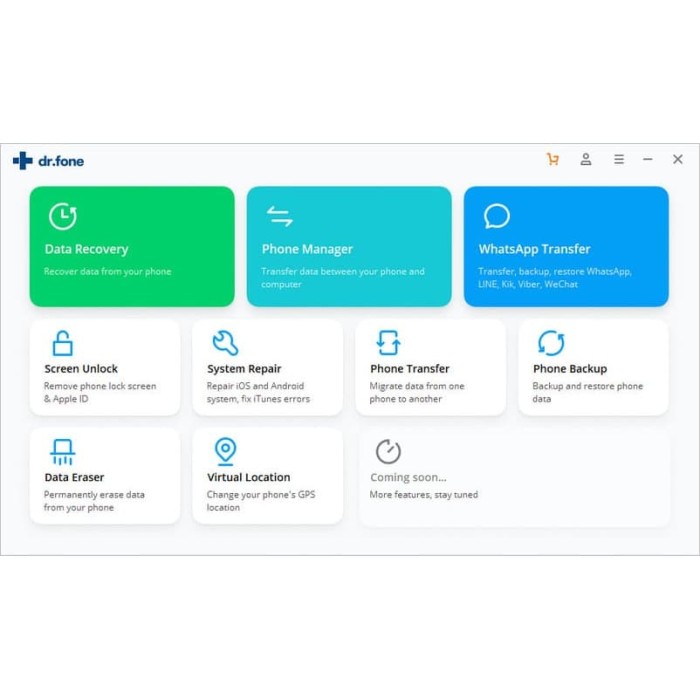Click the Data Eraser shredder icon
The height and width of the screenshot is (700, 700).
point(62,452)
